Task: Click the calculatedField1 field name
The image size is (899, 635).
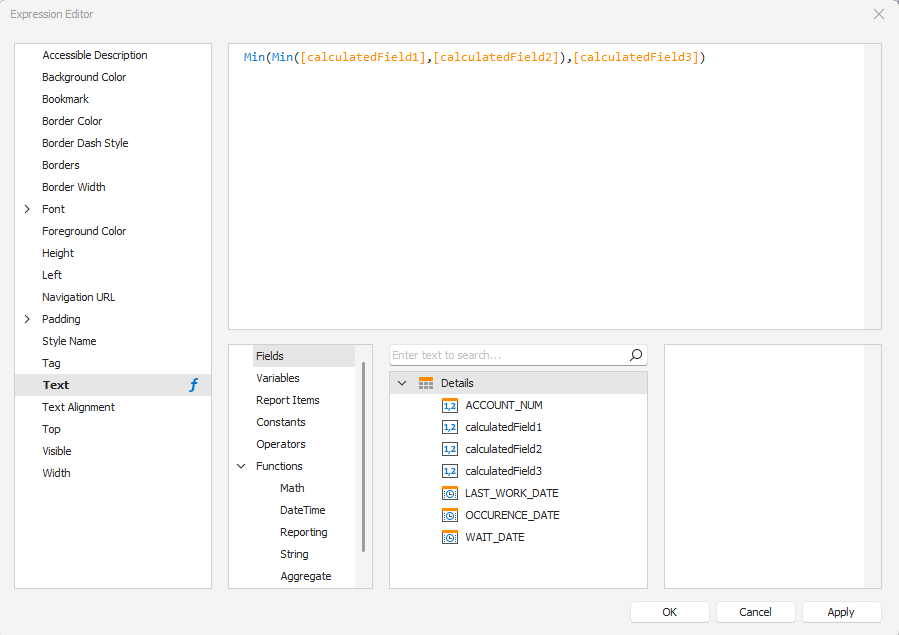Action: point(503,428)
